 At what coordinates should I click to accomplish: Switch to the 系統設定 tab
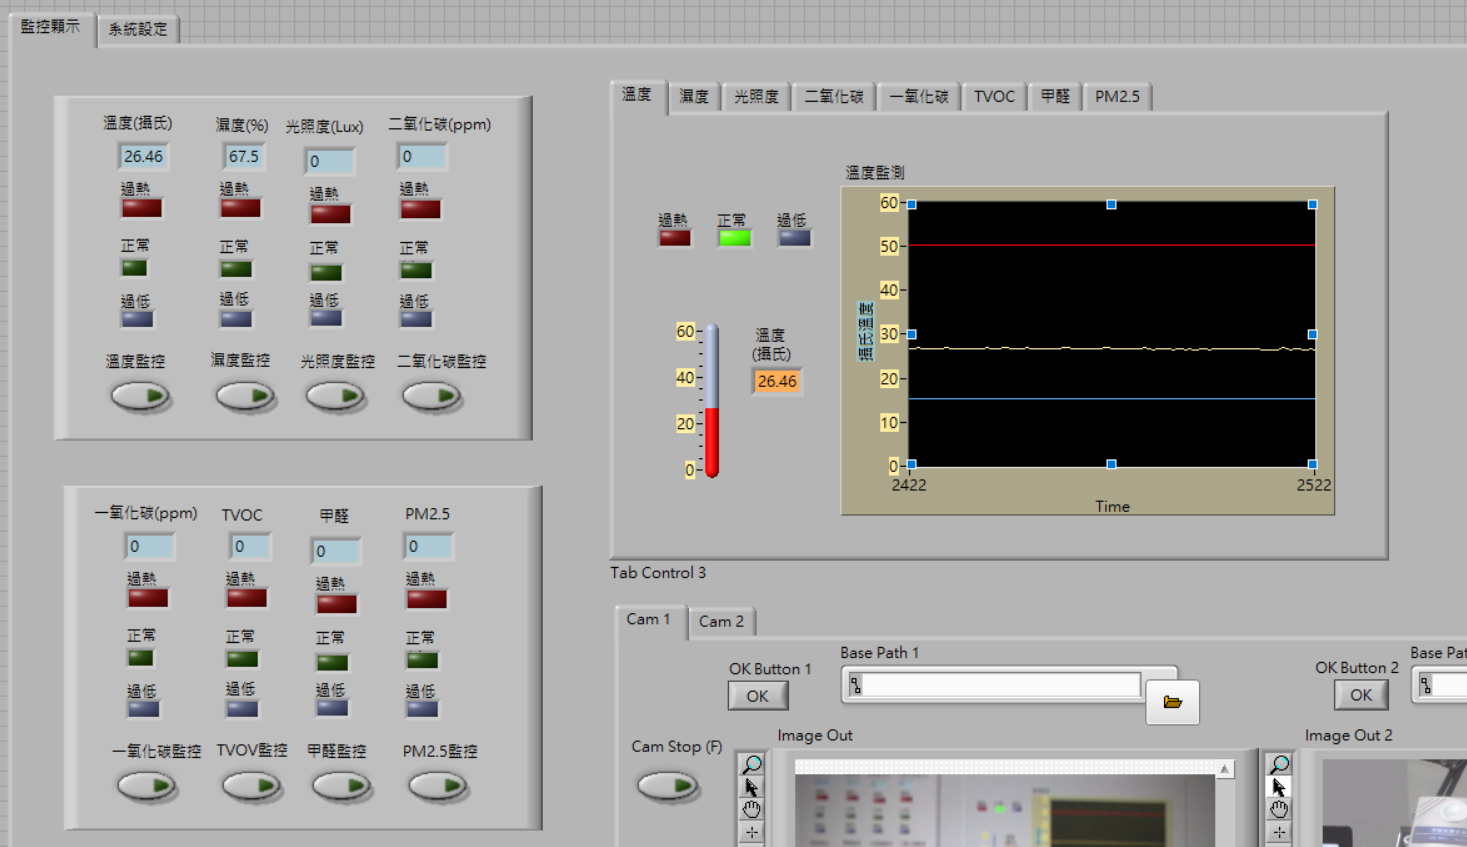click(x=138, y=29)
